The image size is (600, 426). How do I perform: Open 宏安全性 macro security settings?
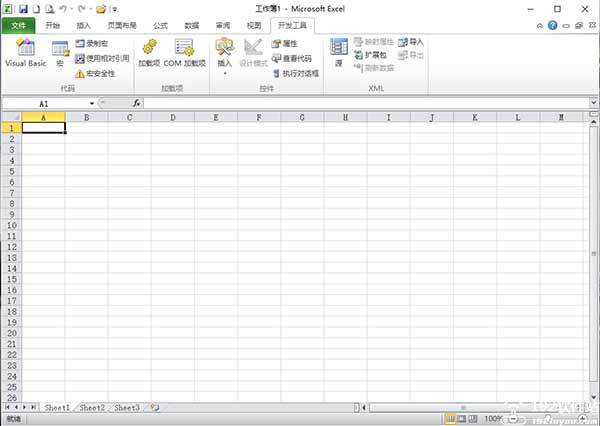(96, 73)
